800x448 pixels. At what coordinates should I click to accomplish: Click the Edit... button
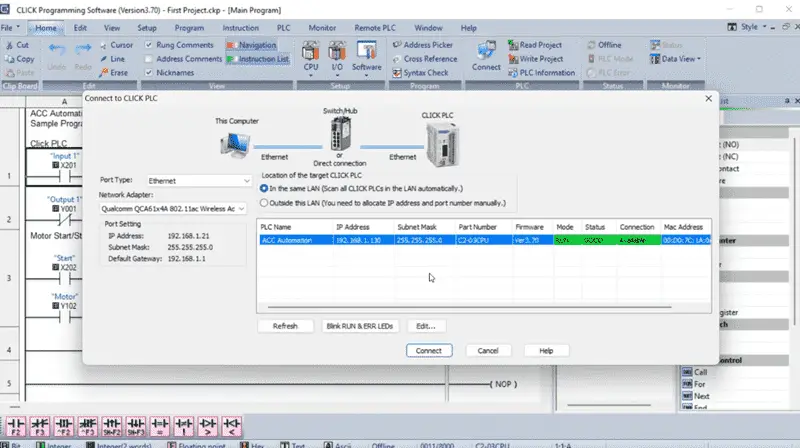(426, 326)
